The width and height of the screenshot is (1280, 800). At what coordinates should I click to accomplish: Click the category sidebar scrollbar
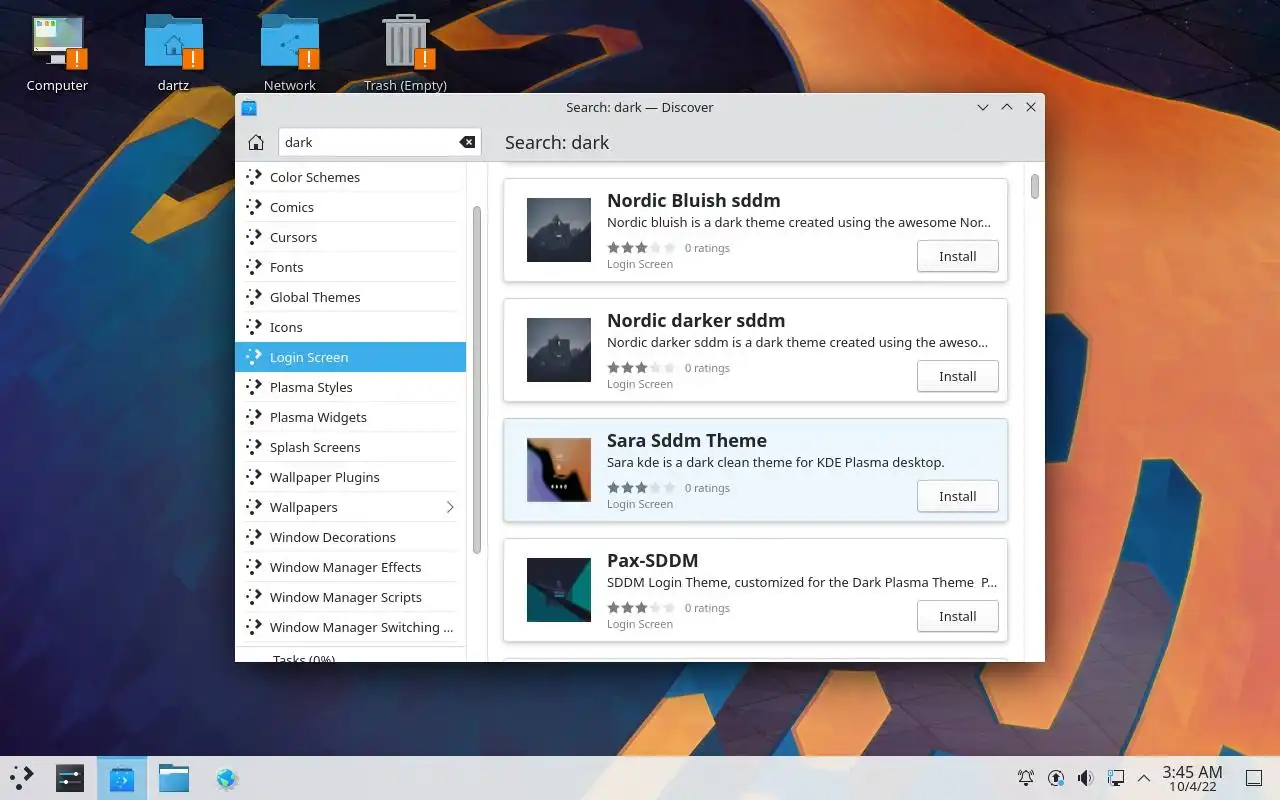(477, 380)
